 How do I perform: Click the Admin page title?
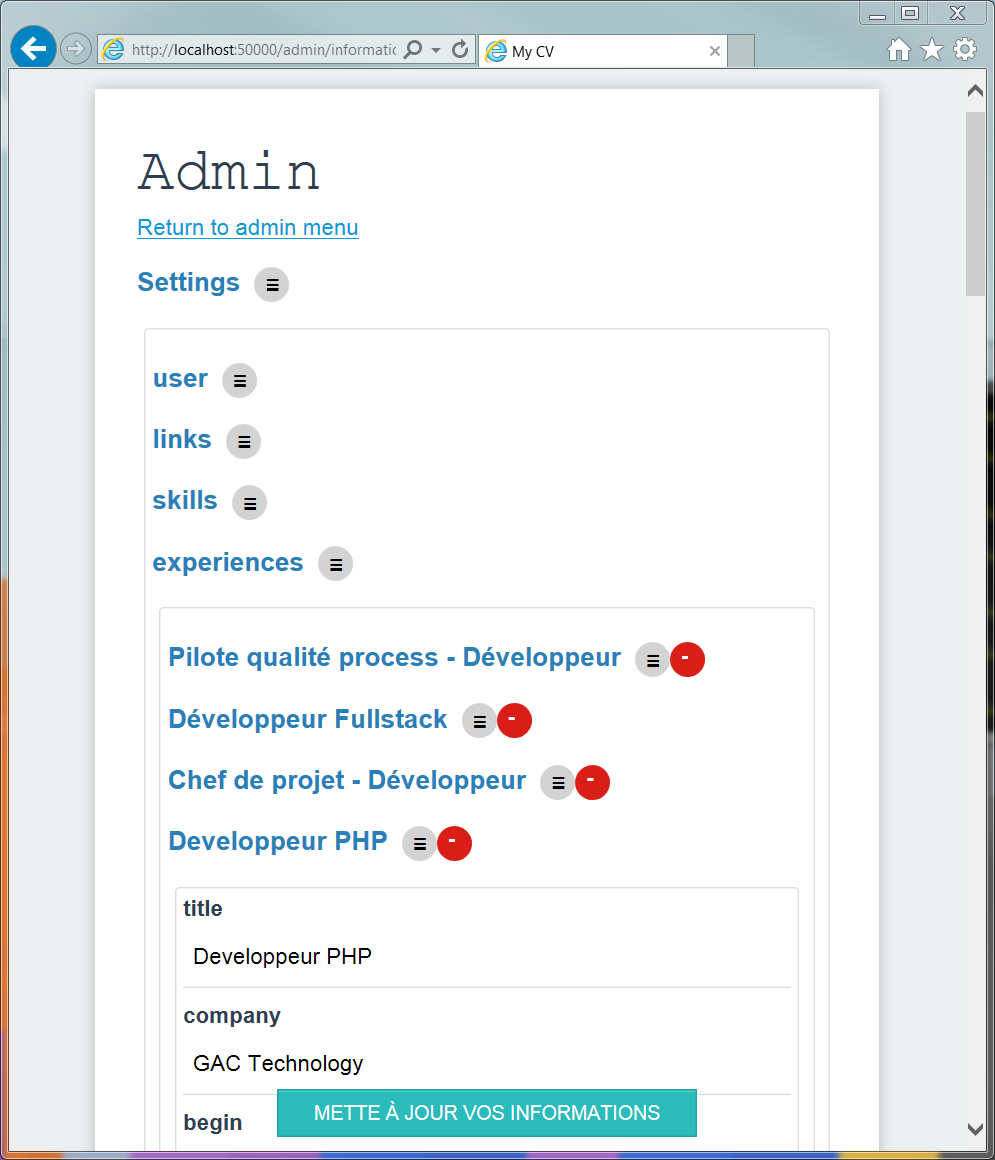(x=229, y=172)
